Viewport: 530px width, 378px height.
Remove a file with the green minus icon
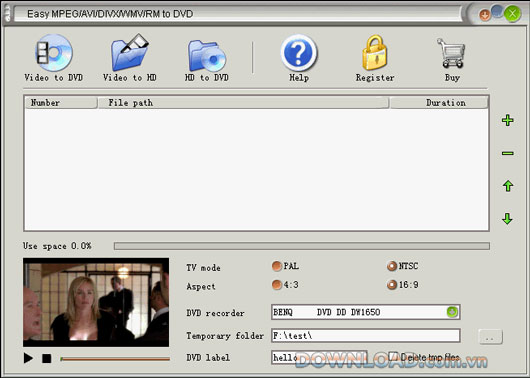tap(507, 153)
